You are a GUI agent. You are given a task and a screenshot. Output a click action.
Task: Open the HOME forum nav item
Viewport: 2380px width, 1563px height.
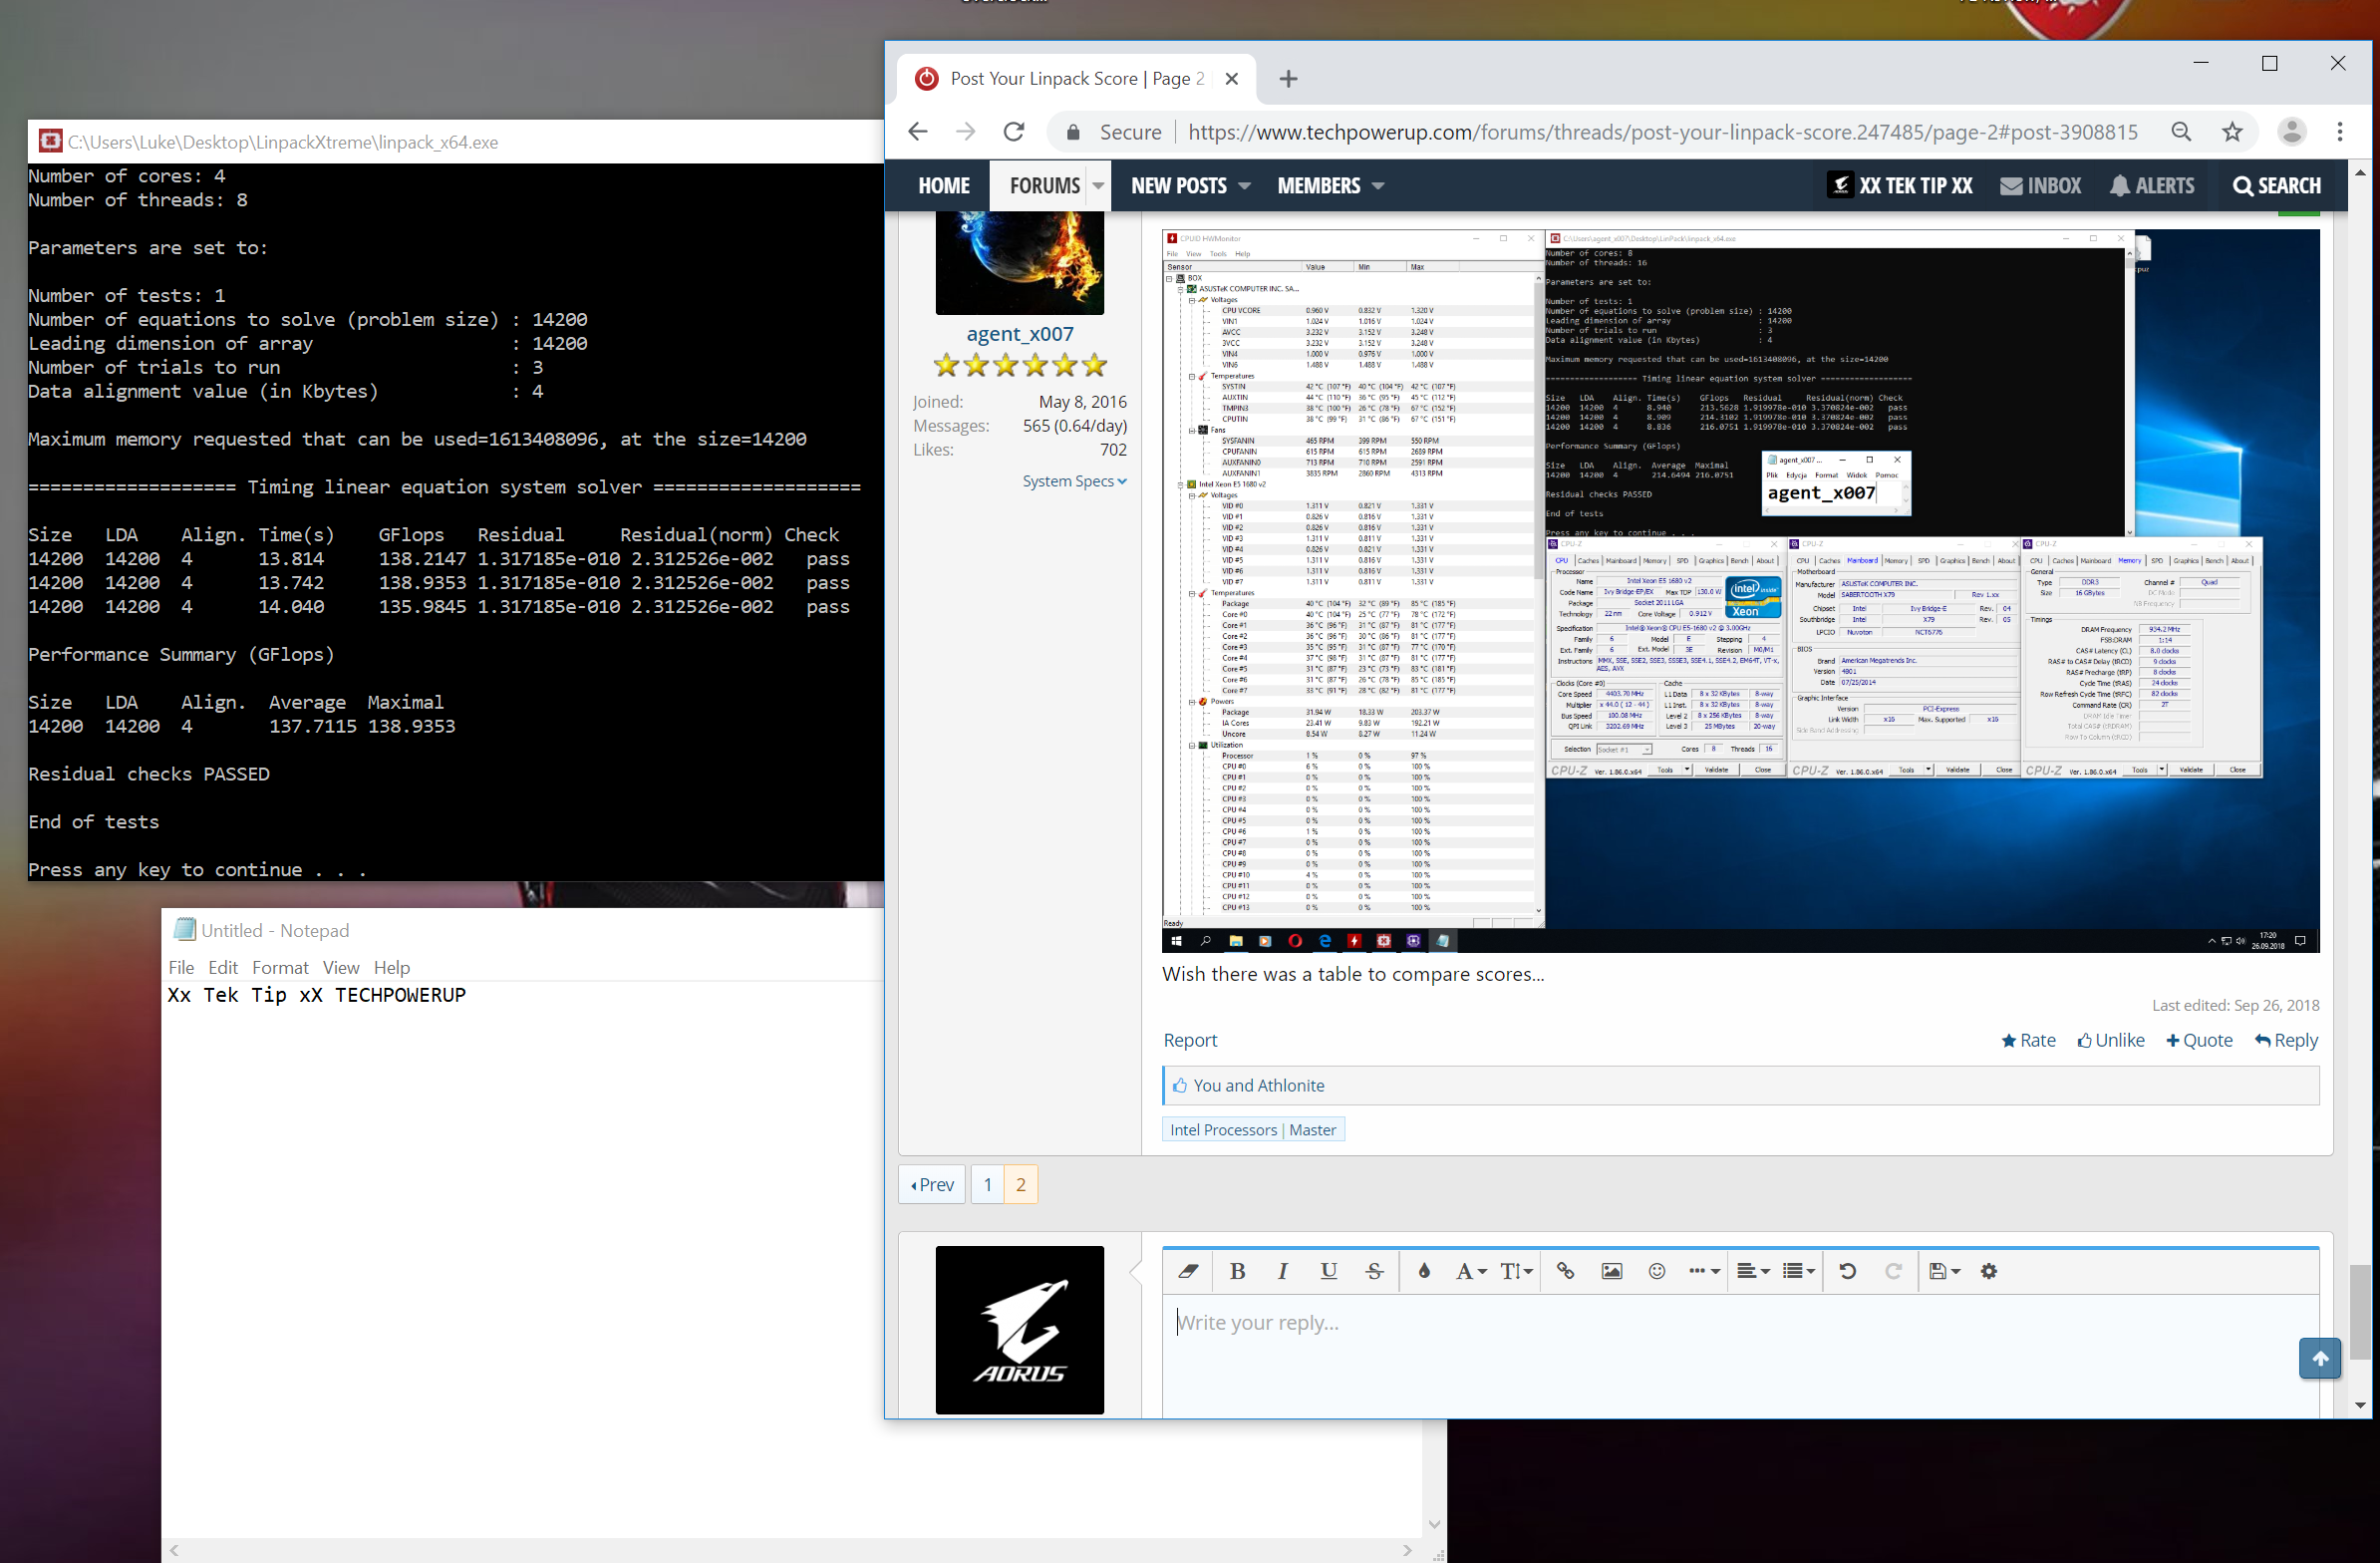coord(944,186)
